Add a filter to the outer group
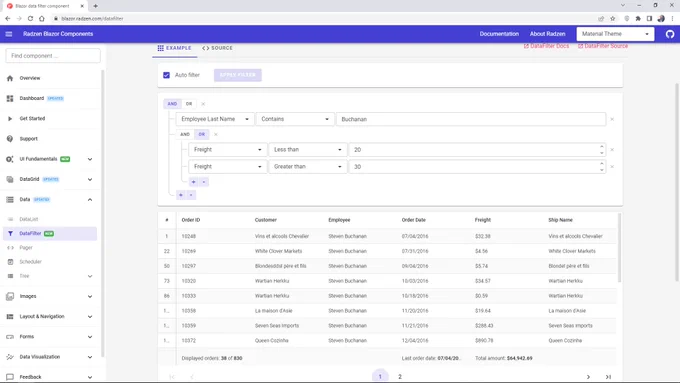Screen dimensions: 680x383 pos(181,195)
